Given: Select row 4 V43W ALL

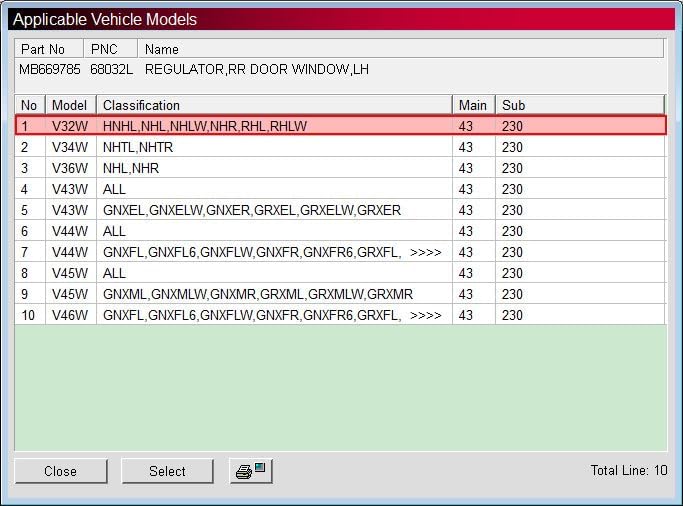Looking at the screenshot, I should (341, 189).
